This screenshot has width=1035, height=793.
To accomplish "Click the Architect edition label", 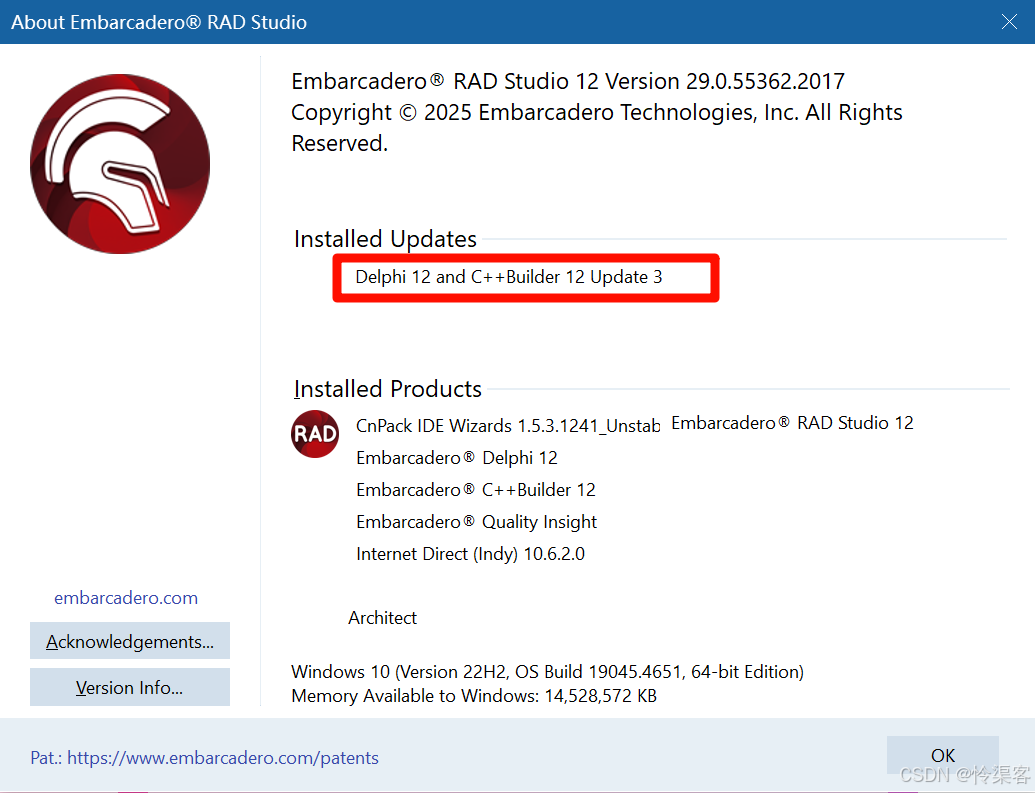I will [x=382, y=617].
